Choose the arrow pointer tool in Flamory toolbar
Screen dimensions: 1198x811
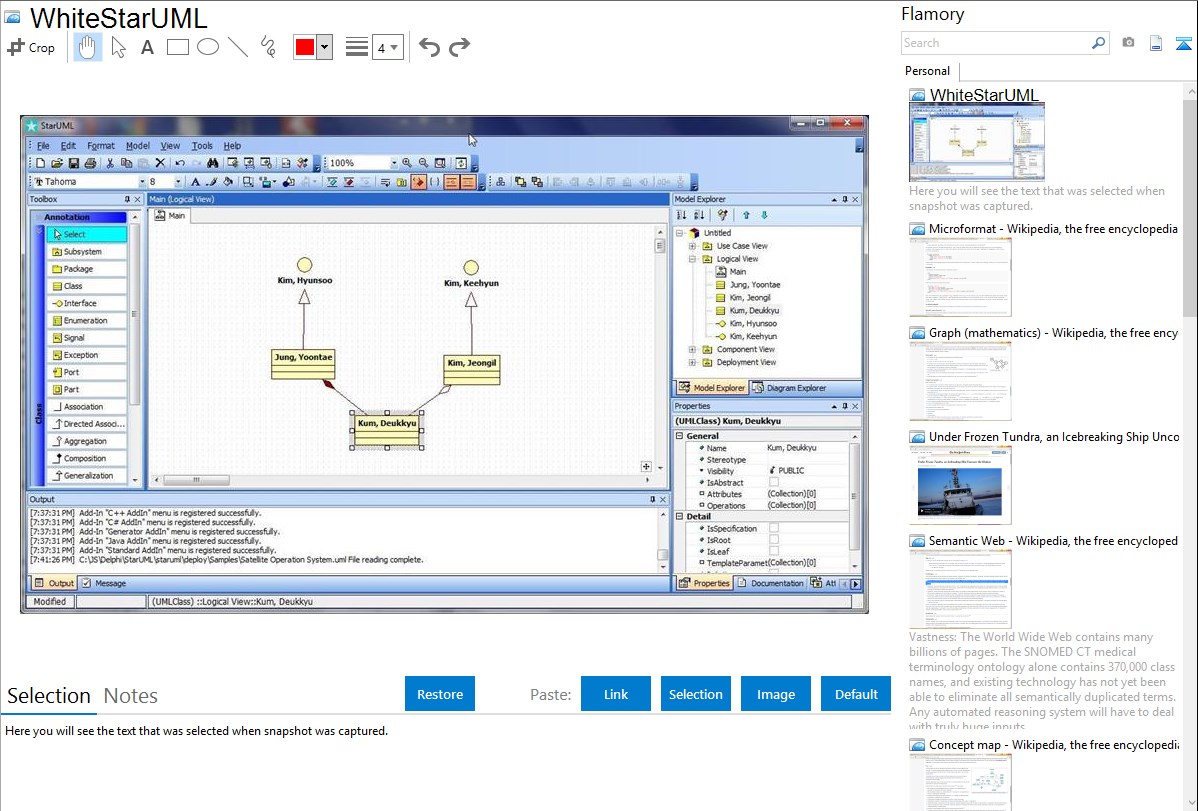tap(118, 47)
